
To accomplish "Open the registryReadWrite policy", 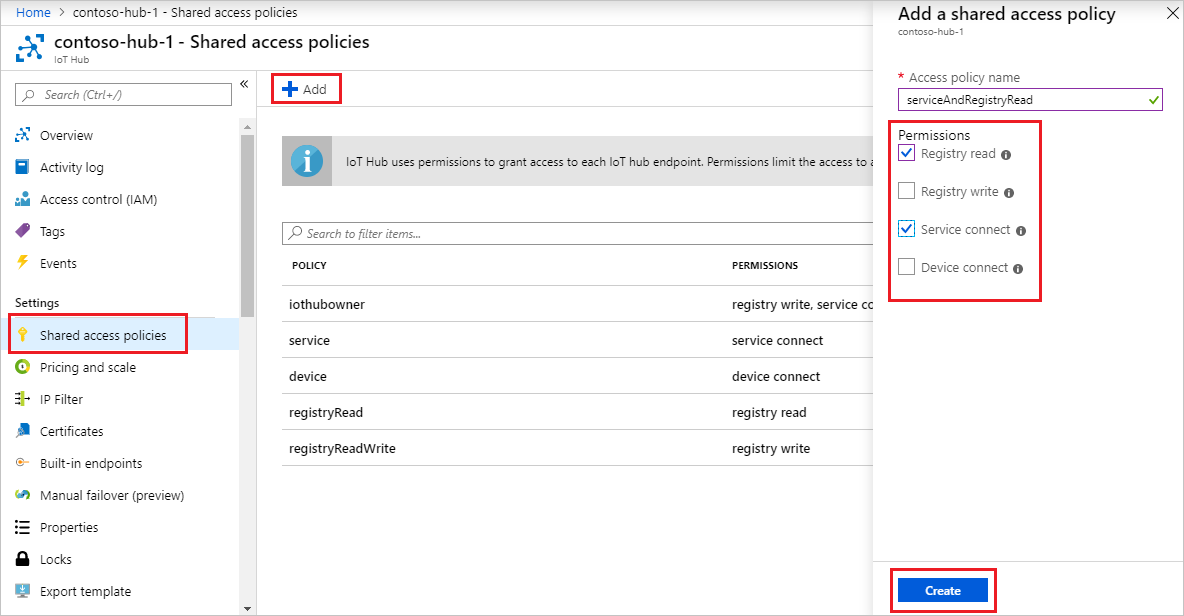I will click(x=578, y=448).
